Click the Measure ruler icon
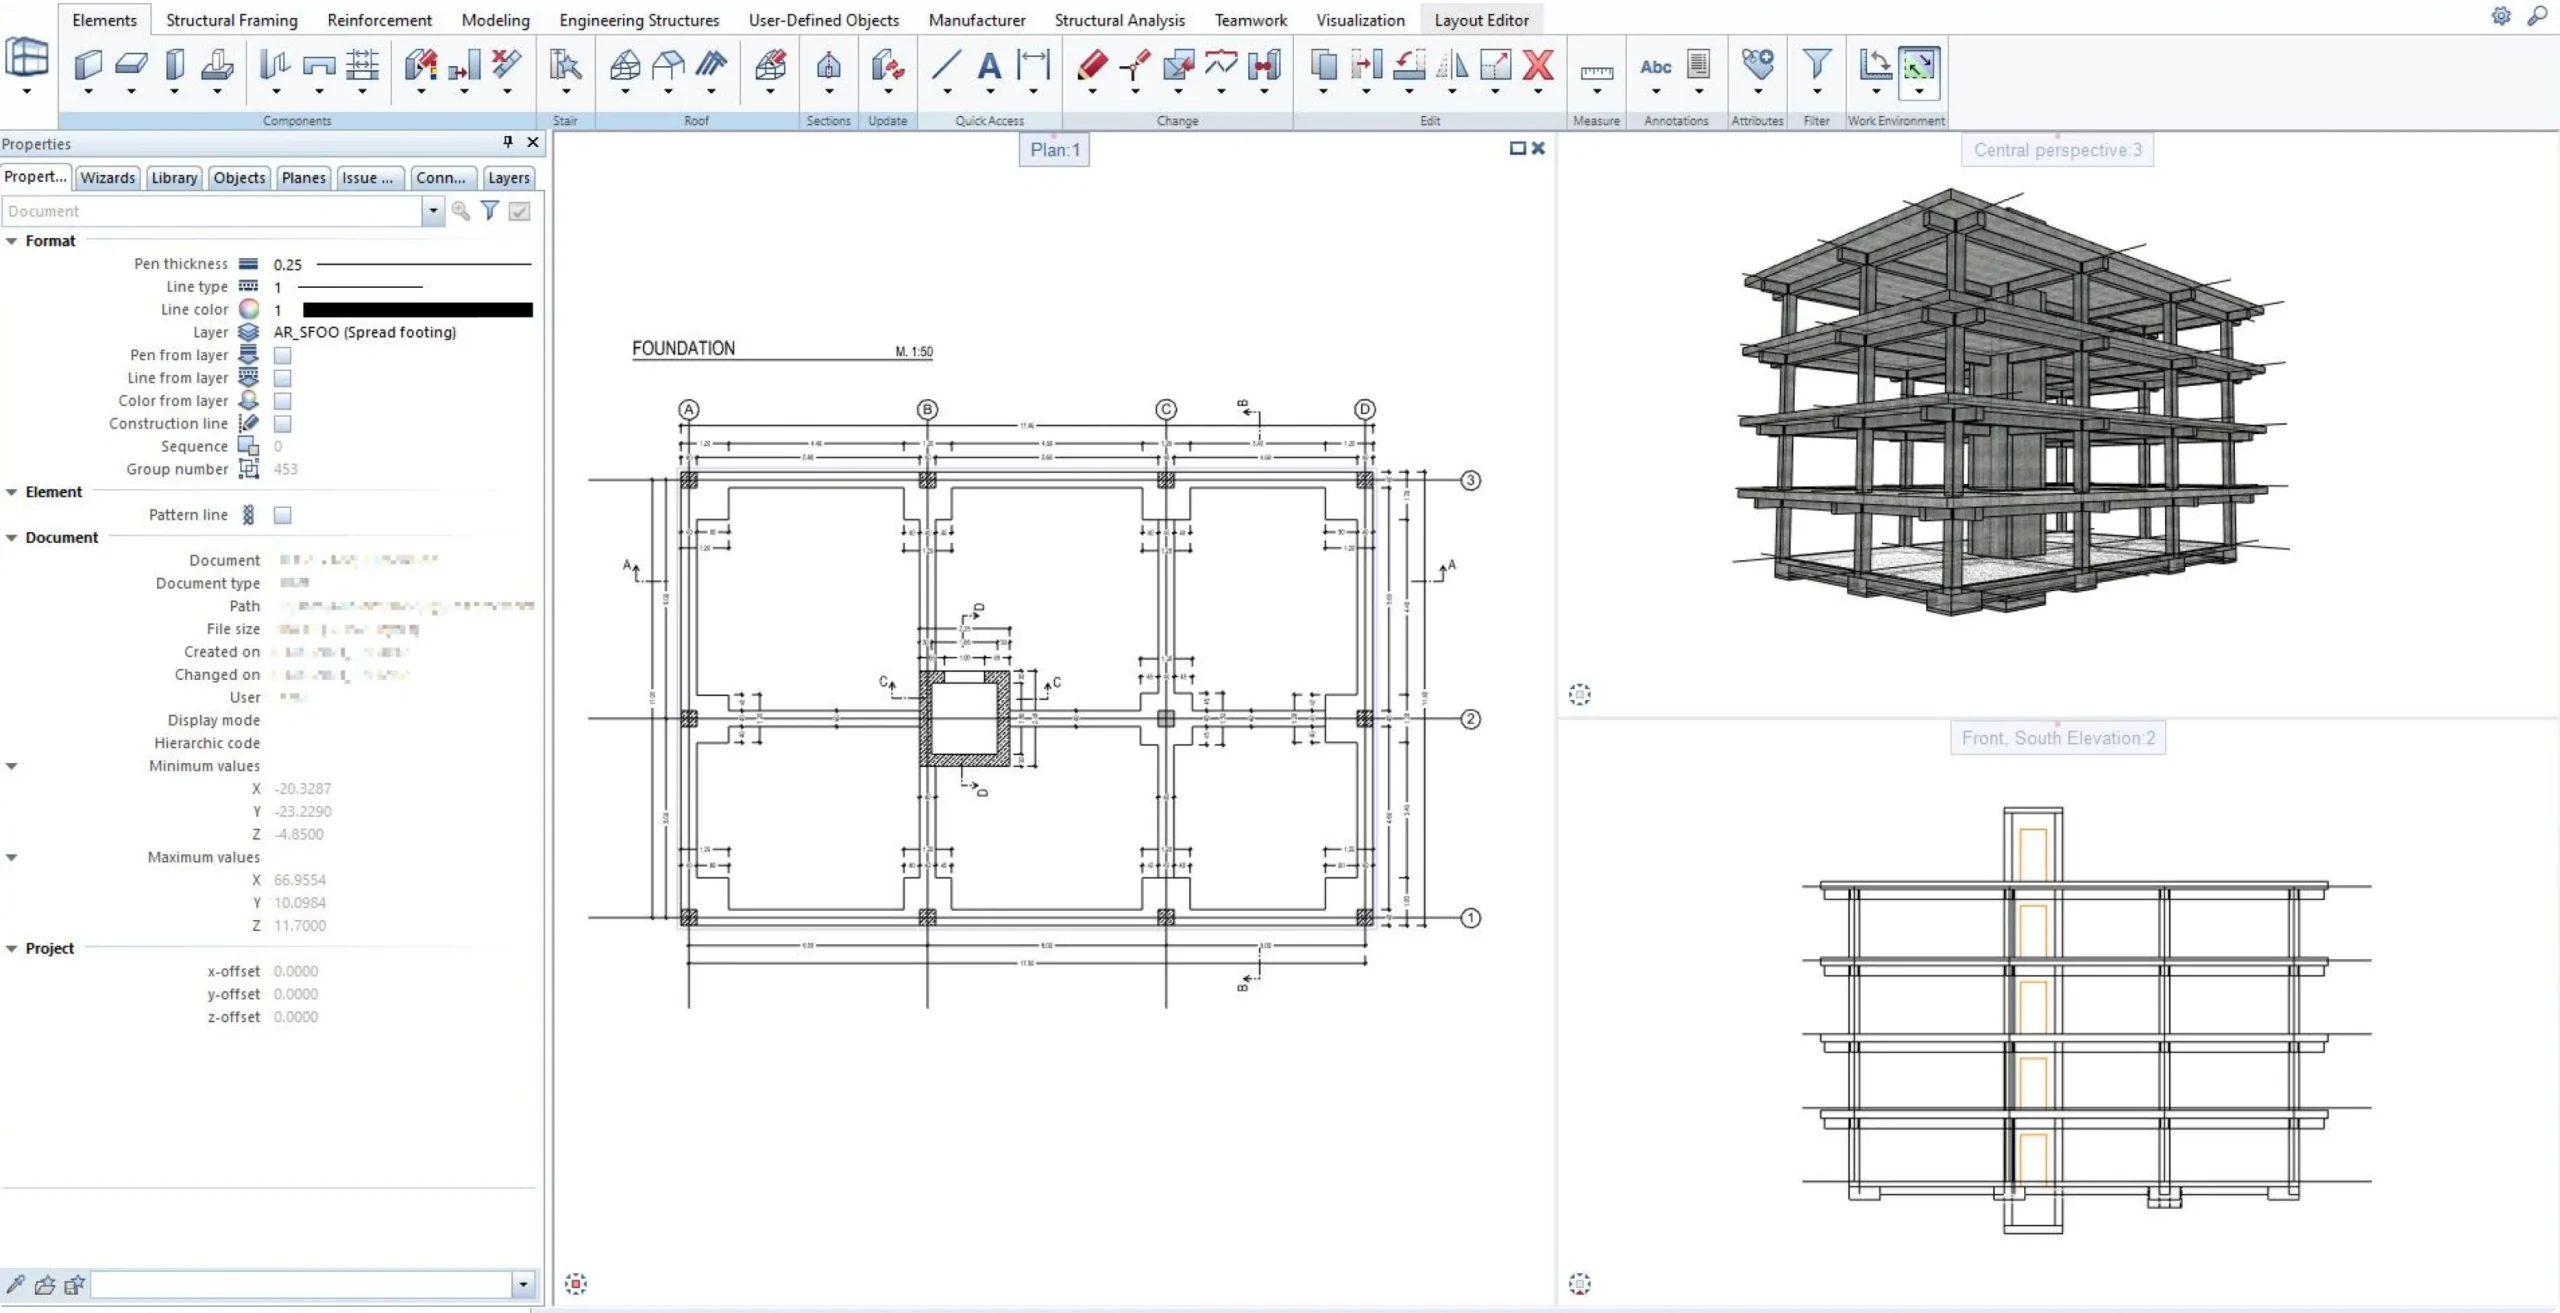The image size is (2560, 1313). (1597, 72)
